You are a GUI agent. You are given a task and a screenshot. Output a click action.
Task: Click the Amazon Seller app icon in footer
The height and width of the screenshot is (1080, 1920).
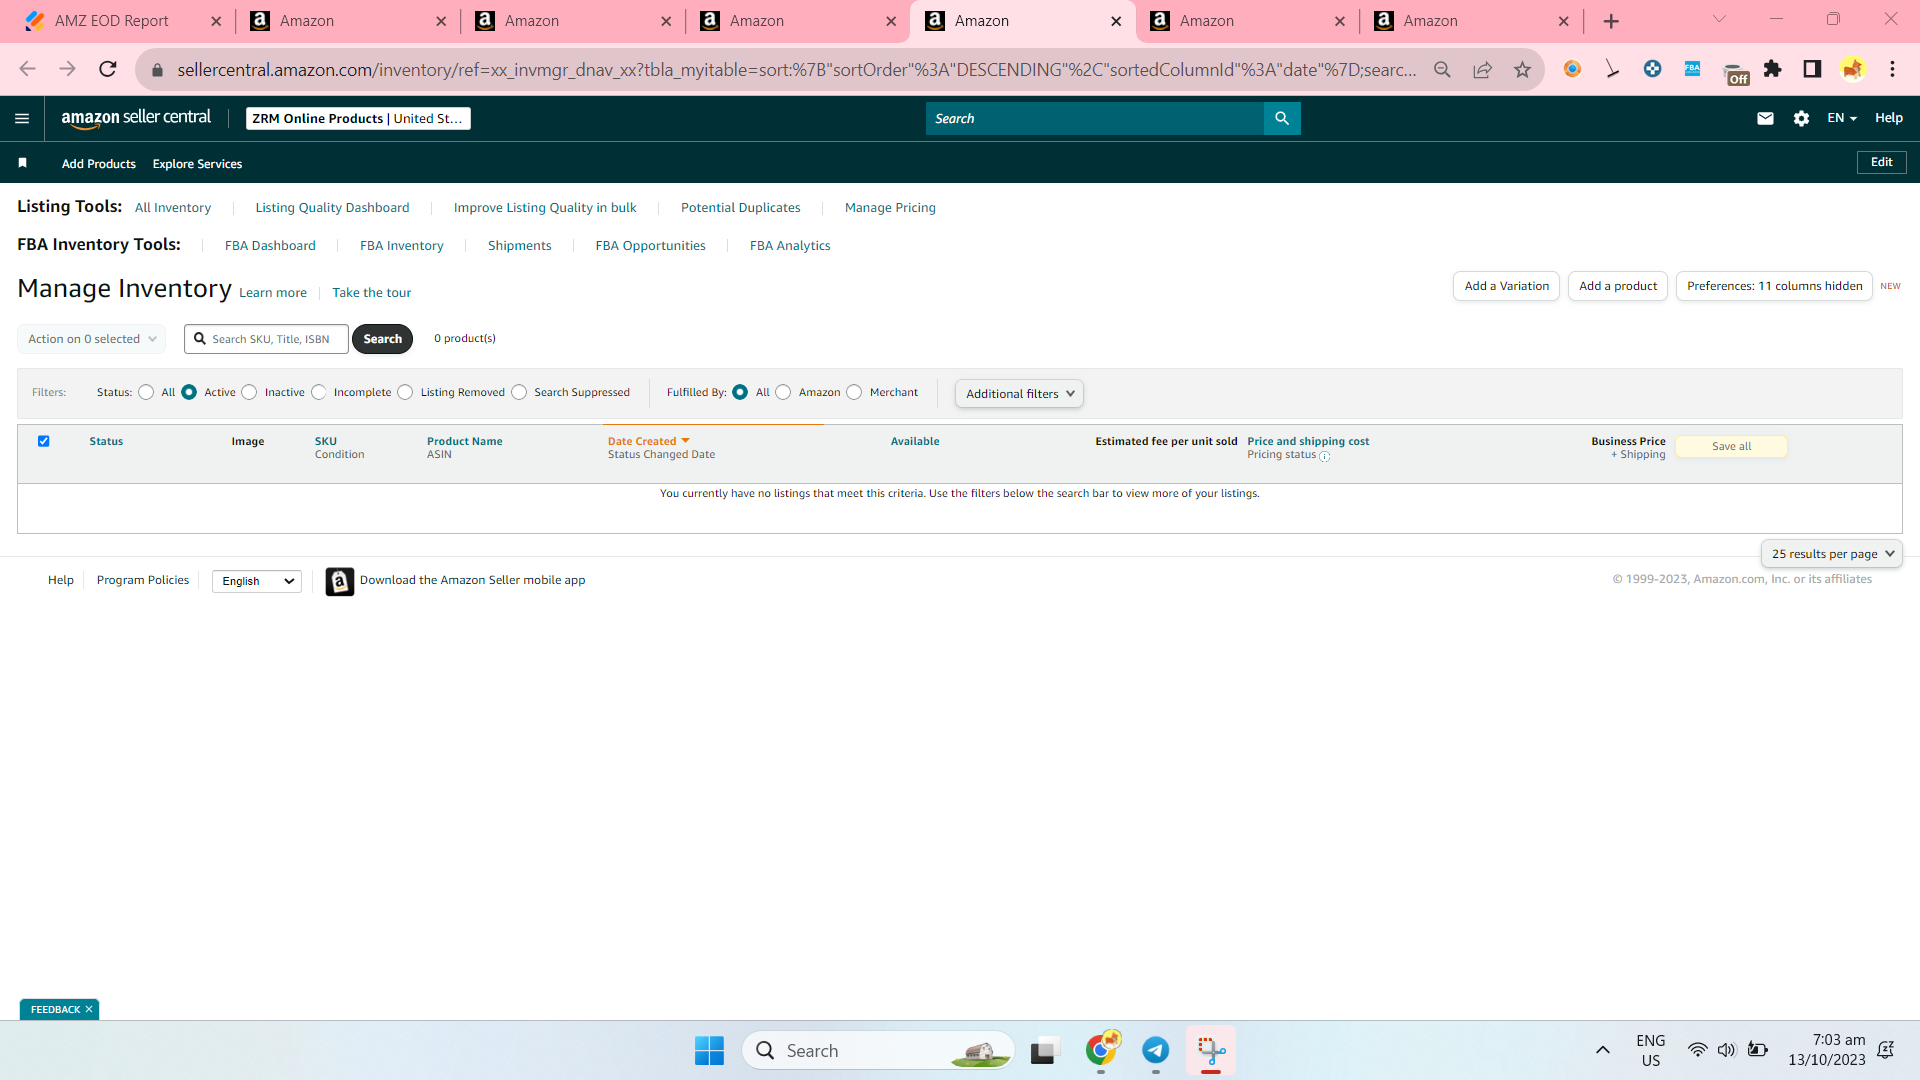click(340, 581)
